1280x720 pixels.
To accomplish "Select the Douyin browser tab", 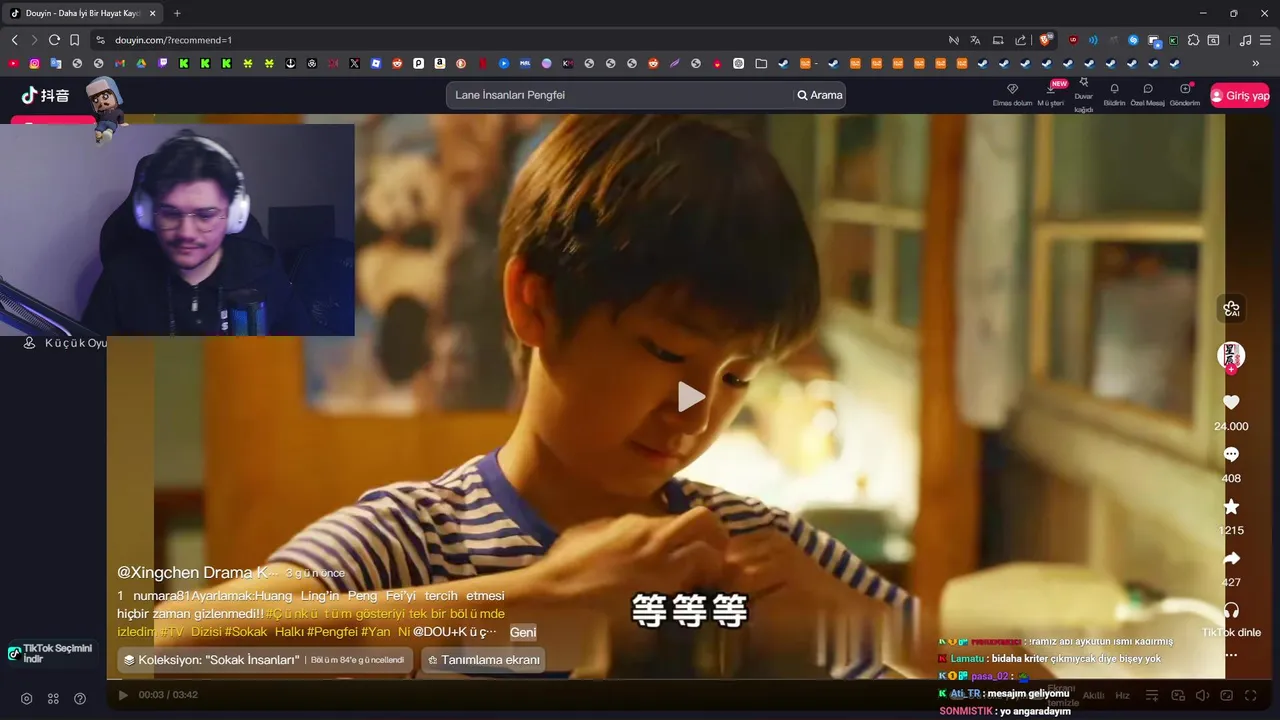I will pos(82,13).
